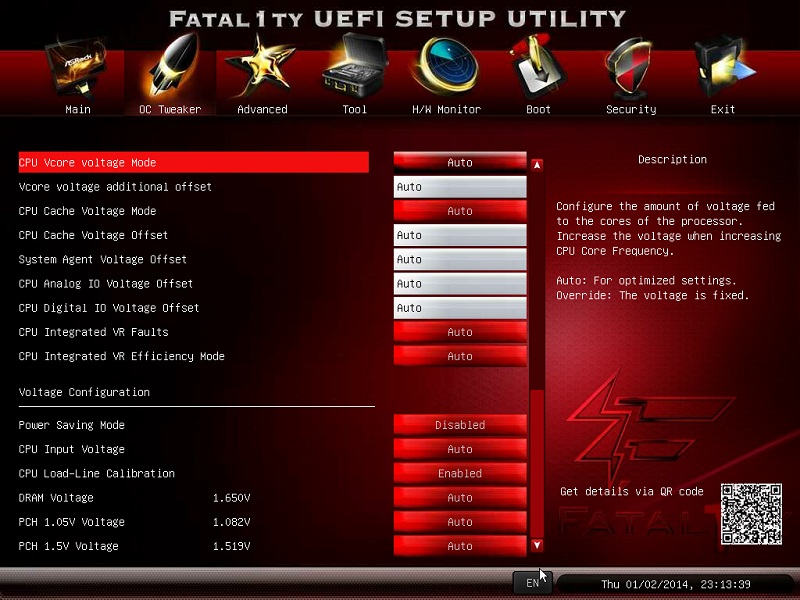Click Vcore voltage additional offset field

tap(460, 187)
